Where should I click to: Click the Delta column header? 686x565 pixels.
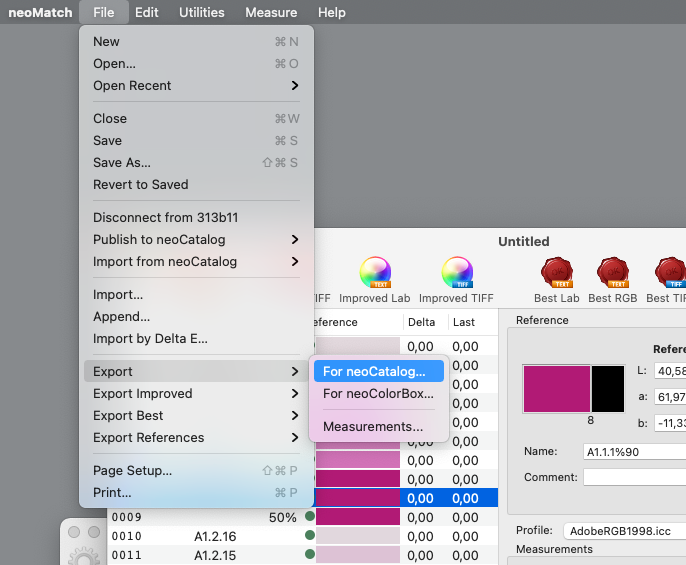click(x=421, y=322)
